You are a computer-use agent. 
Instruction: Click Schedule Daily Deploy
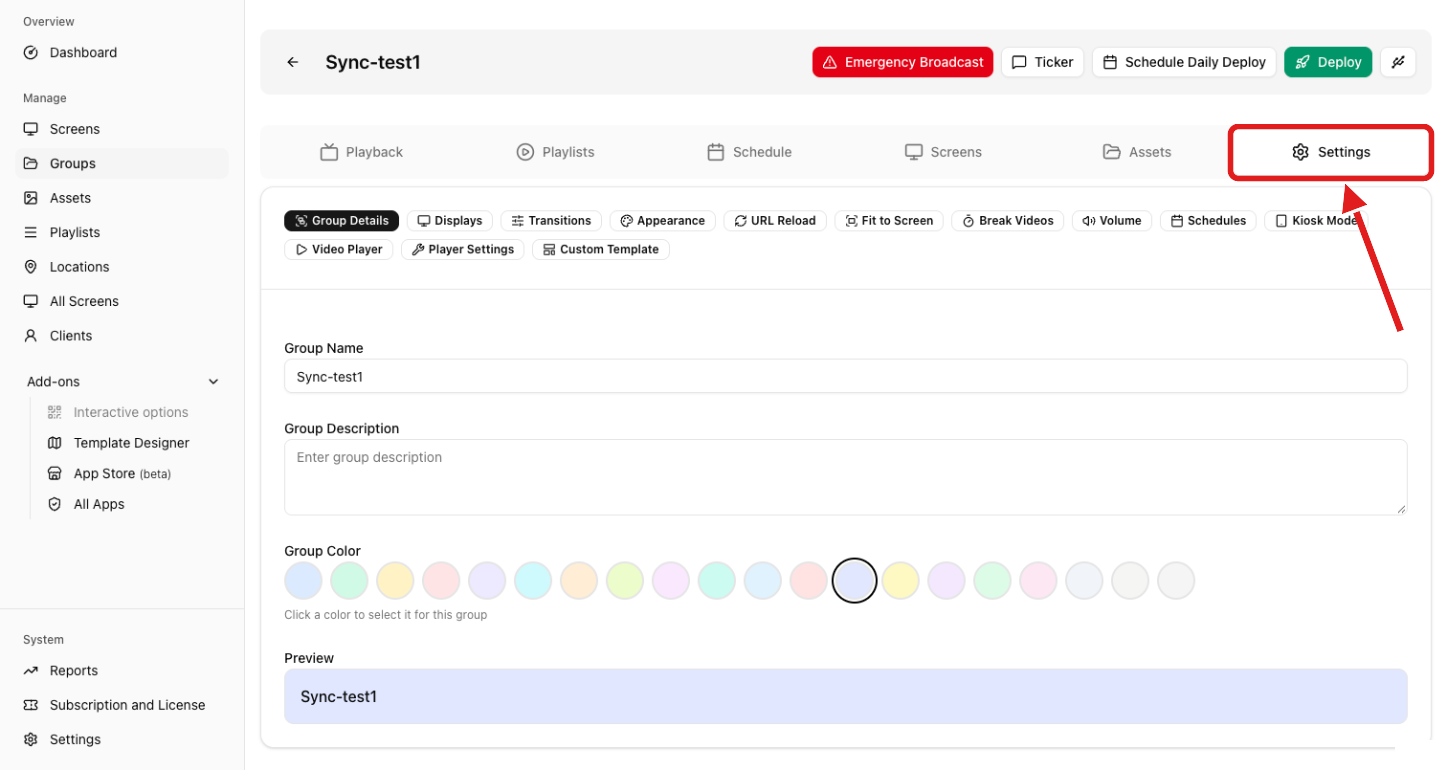1184,62
